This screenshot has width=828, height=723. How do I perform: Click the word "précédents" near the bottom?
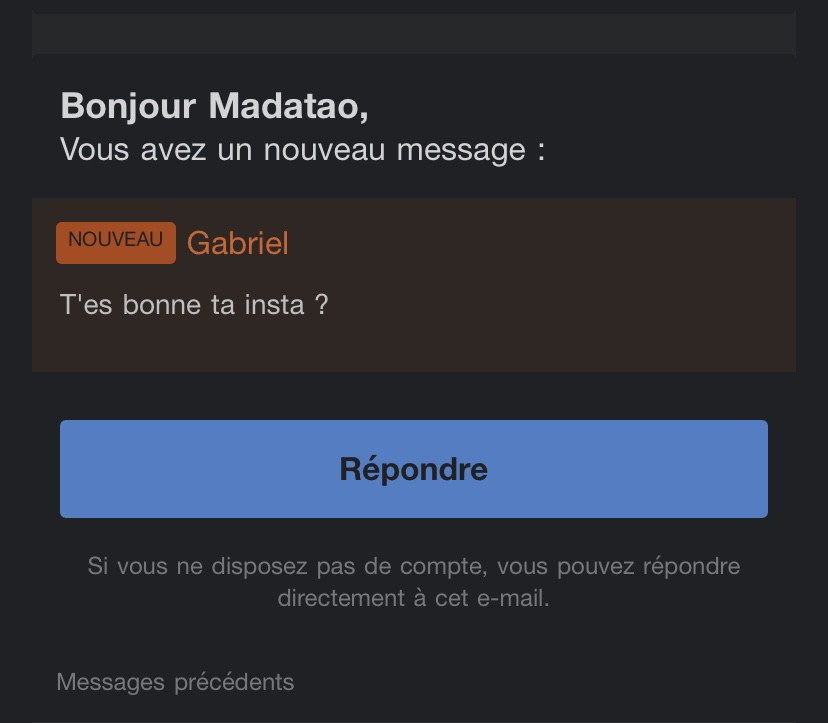(x=234, y=682)
